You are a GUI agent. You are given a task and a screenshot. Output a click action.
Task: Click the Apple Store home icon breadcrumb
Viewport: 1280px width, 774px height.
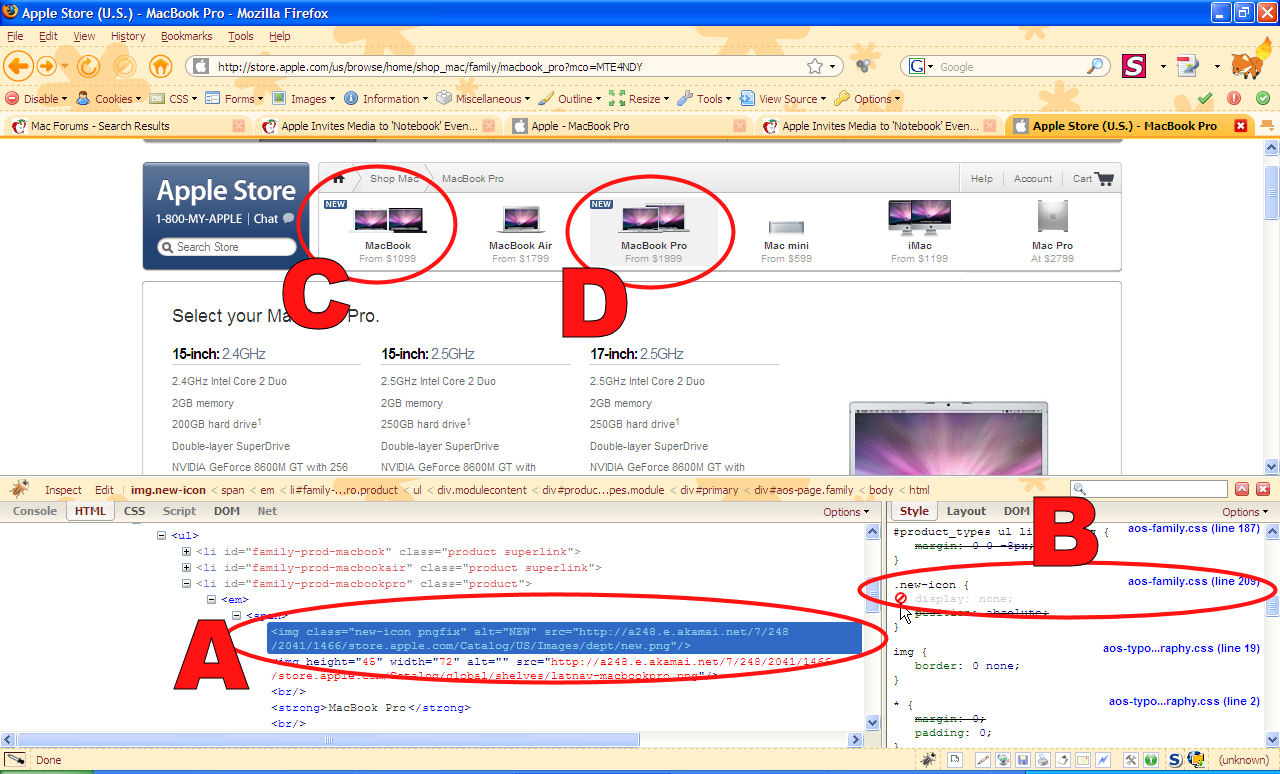[339, 178]
